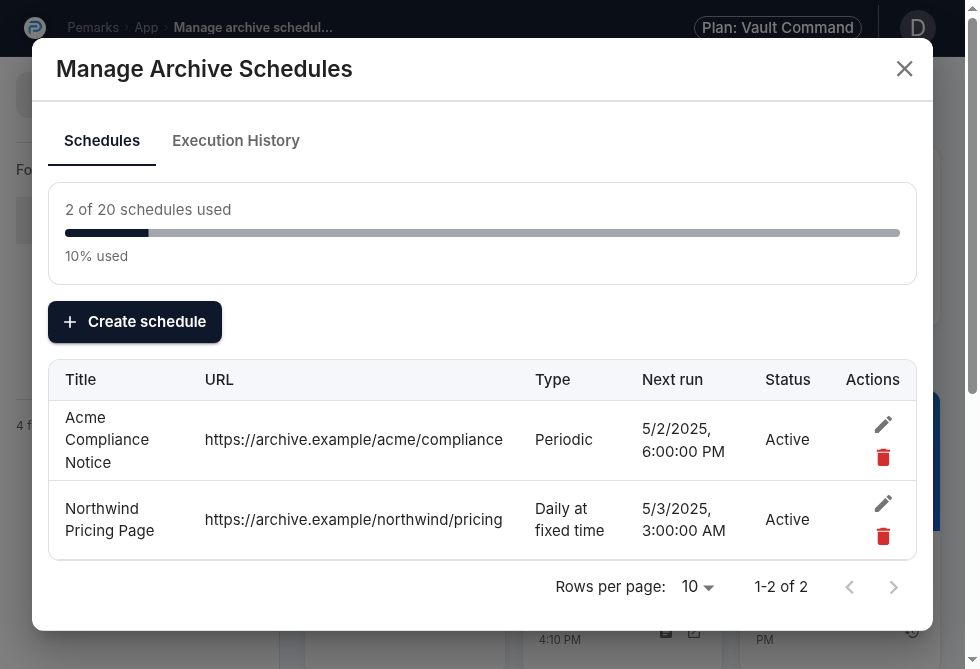Edit the Acme Compliance Notice schedule
Screen dimensions: 980x669
(x=883, y=425)
